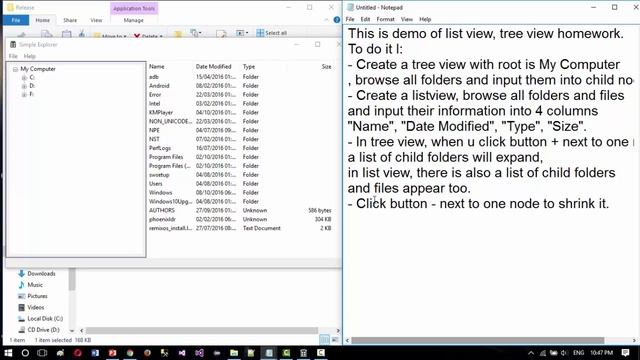Select the Intel folder row
Viewport: 640px width, 360px height.
[240, 104]
